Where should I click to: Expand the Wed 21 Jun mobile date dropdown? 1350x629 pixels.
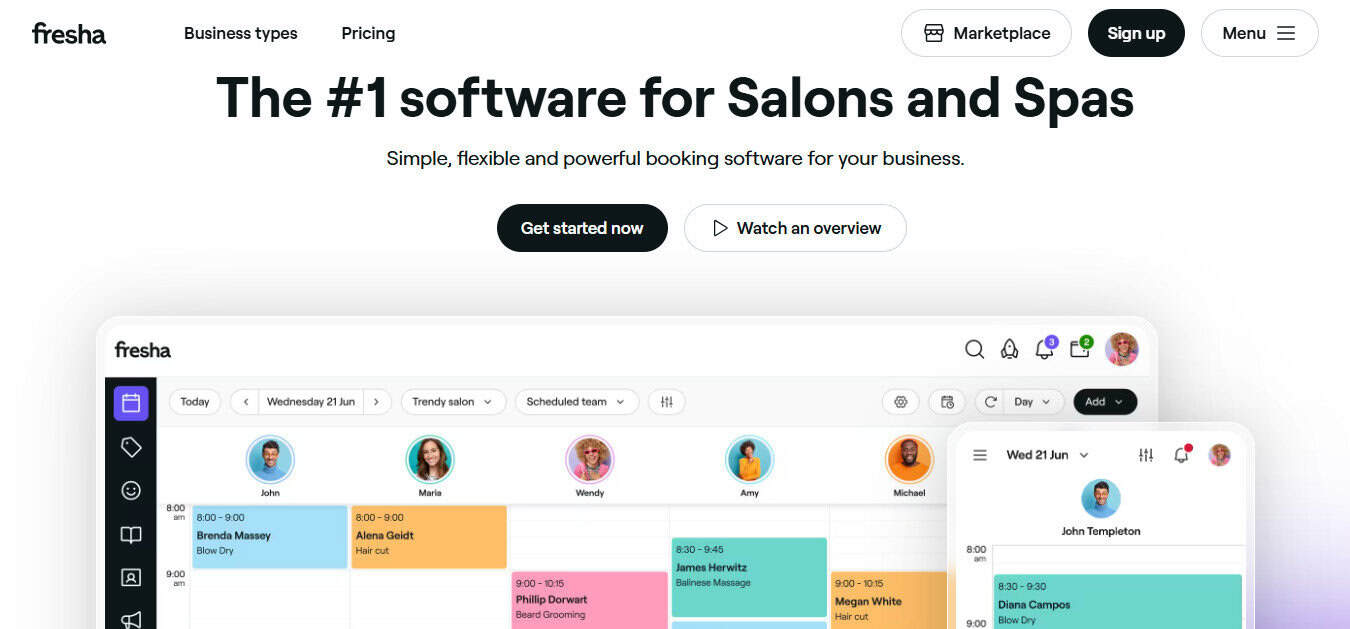[1047, 455]
